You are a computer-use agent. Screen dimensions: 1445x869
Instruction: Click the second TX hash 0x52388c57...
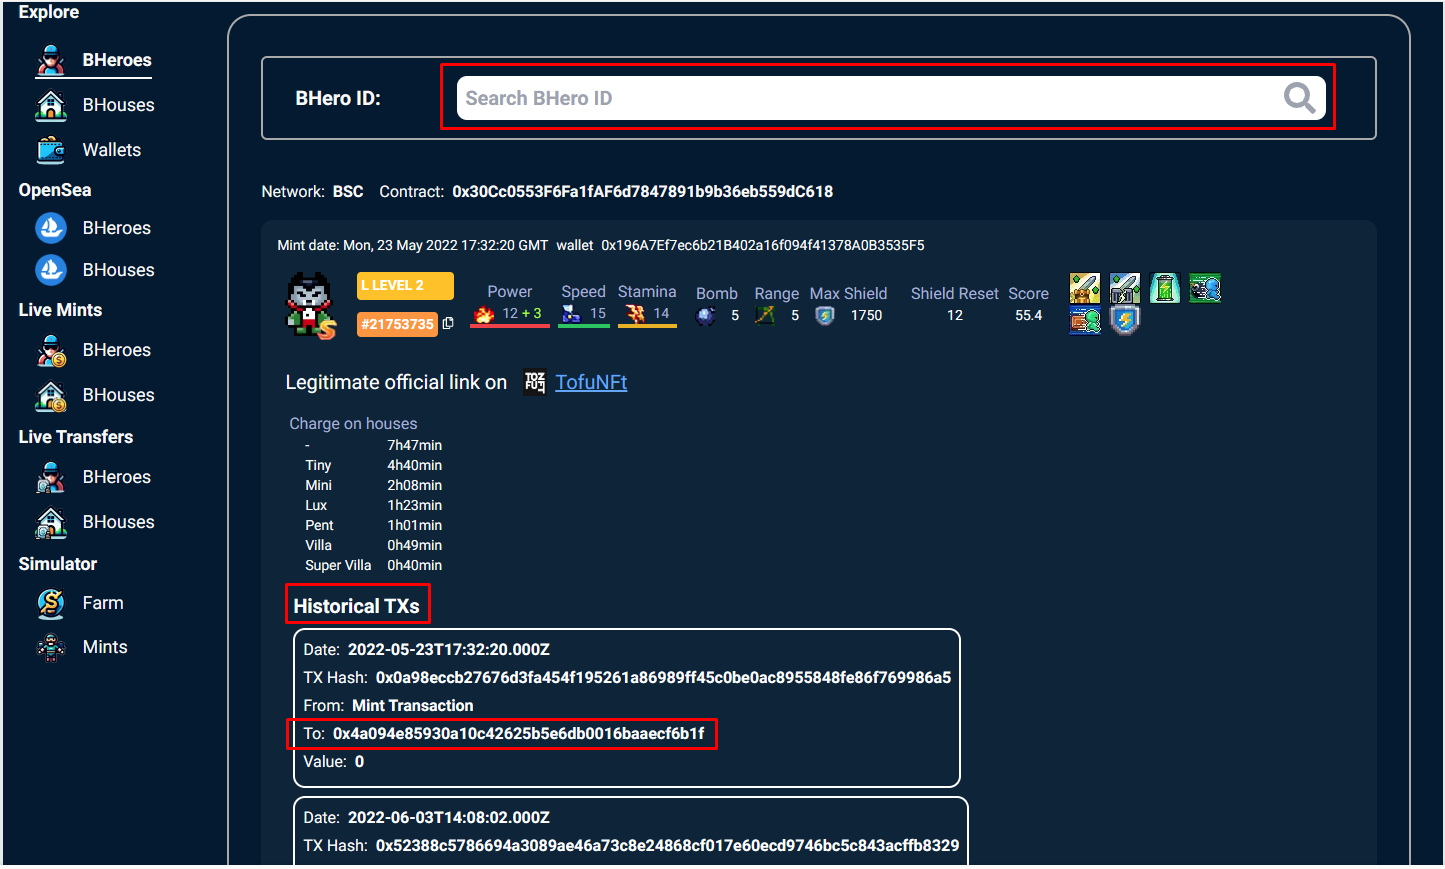(x=667, y=845)
